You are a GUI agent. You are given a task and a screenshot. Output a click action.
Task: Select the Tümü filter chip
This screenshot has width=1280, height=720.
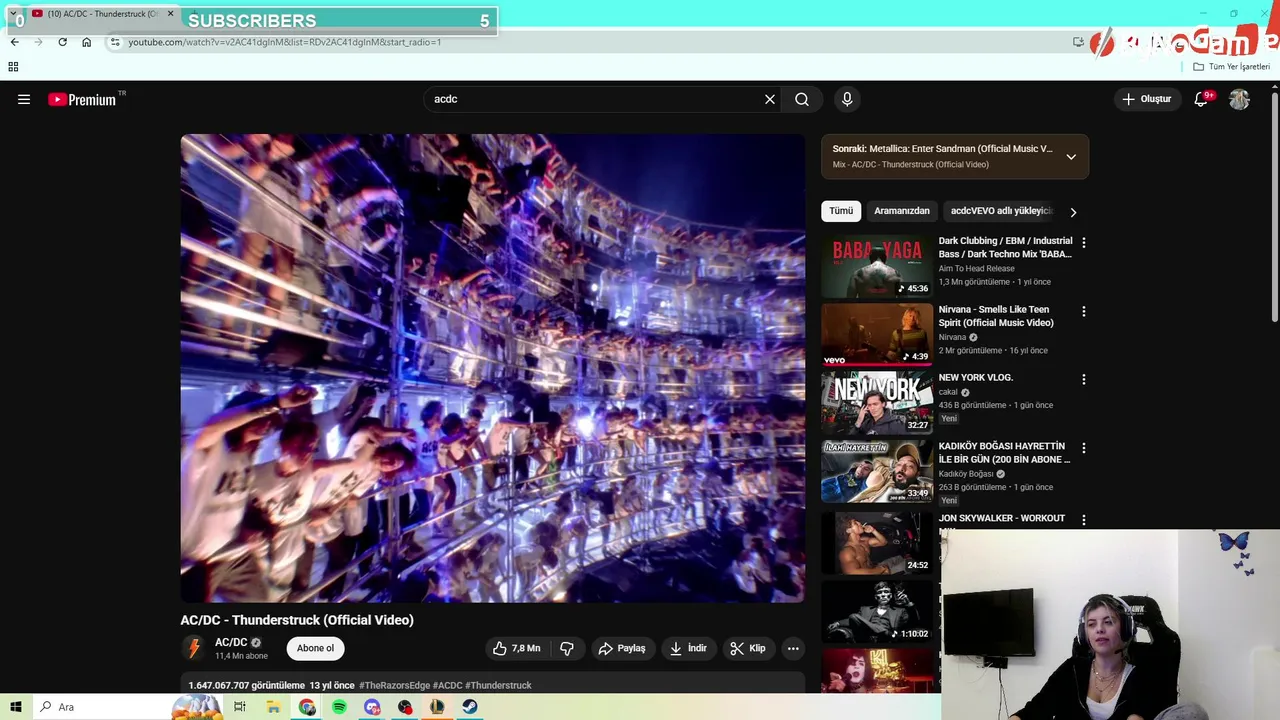pos(841,211)
